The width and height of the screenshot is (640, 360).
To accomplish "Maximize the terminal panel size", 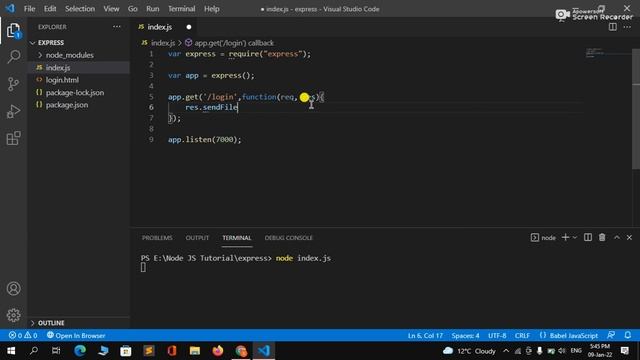I will [617, 238].
